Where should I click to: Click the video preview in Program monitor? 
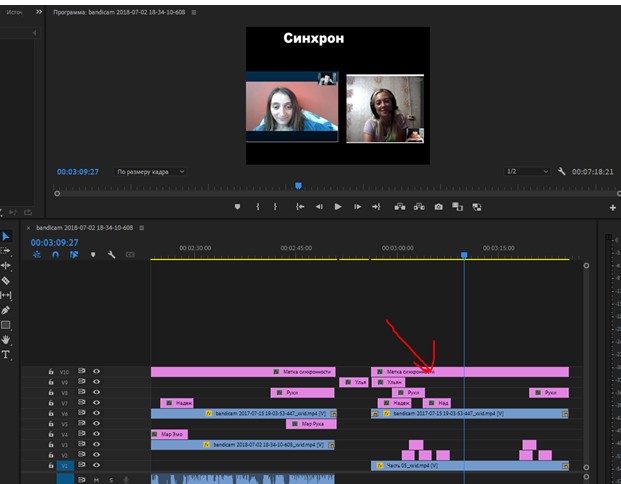pos(338,95)
